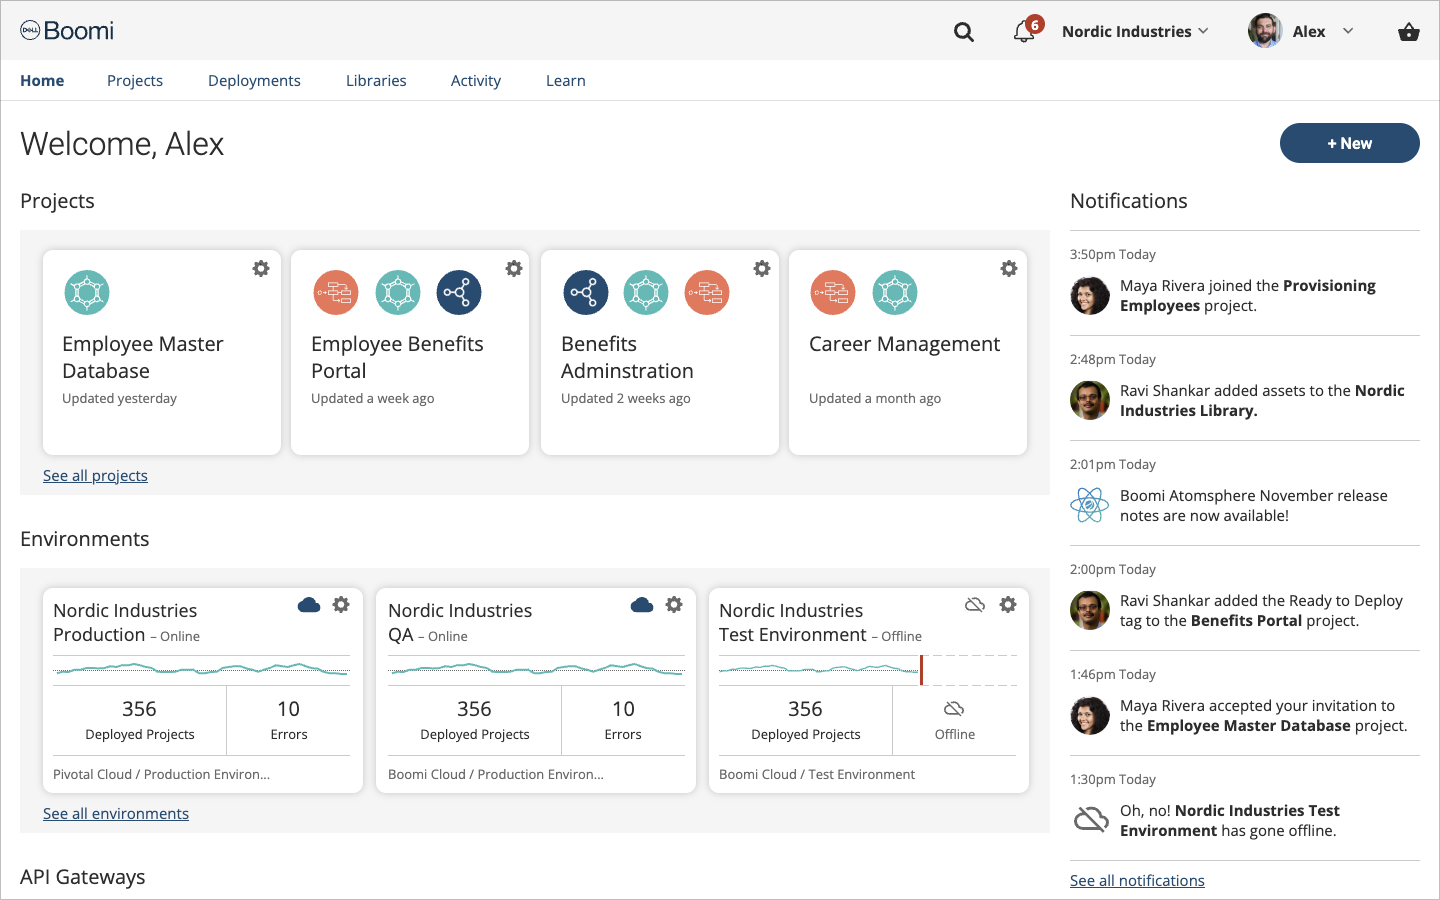Click the activity graph on QA environment
This screenshot has width=1440, height=900.
click(x=536, y=669)
